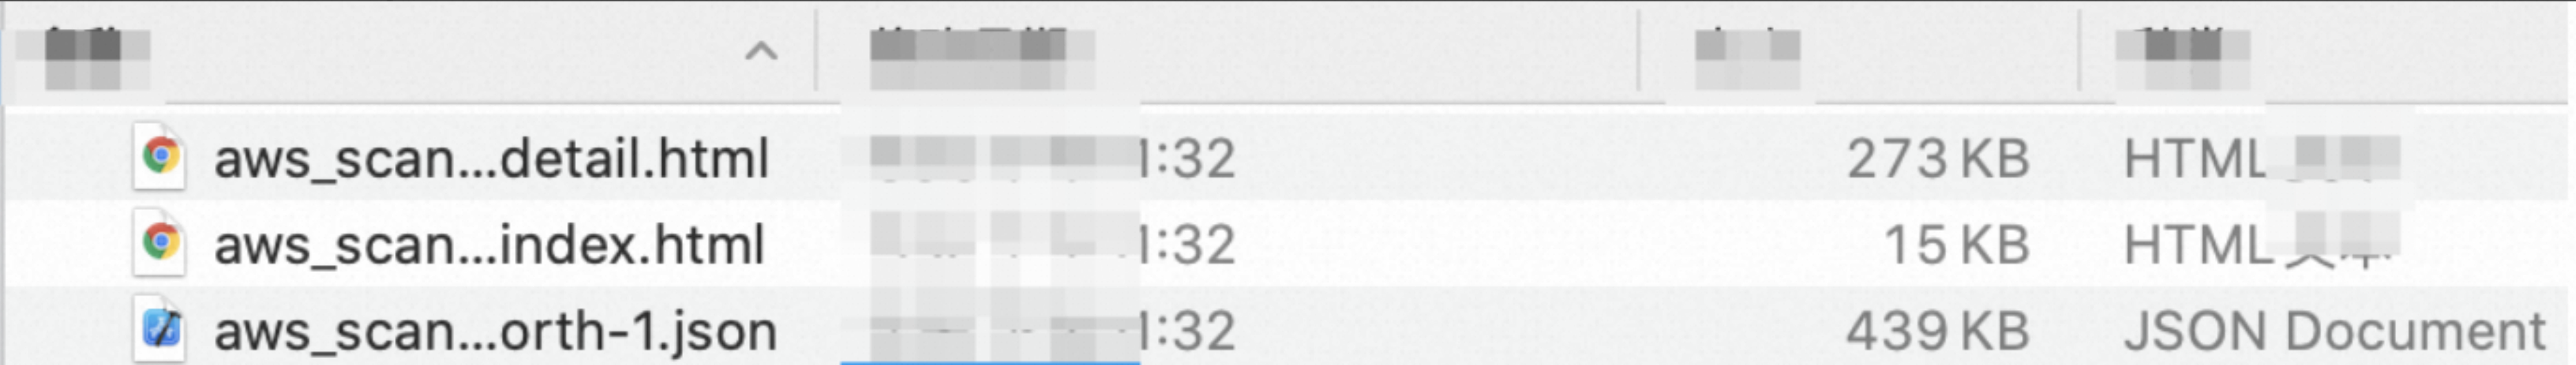2576x365 pixels.
Task: Select the Chrome icon of aws_scan...index.html
Action: pos(160,243)
